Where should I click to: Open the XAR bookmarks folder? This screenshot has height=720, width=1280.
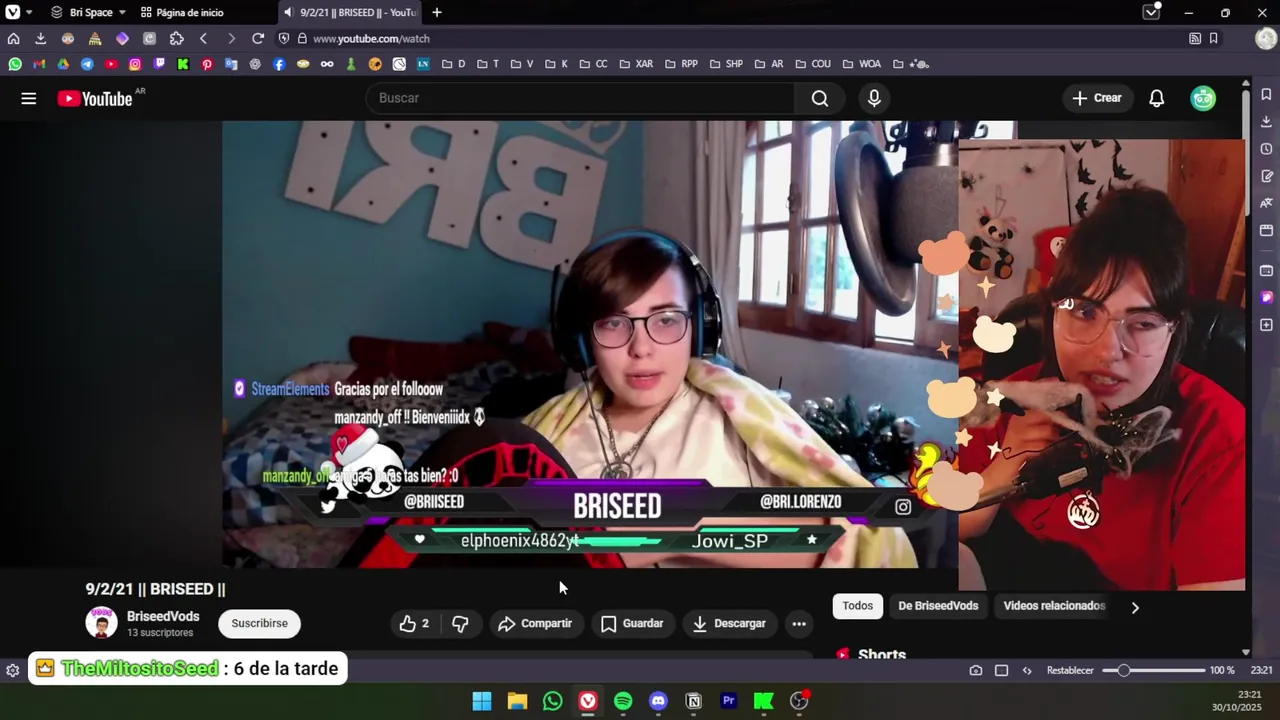(636, 64)
